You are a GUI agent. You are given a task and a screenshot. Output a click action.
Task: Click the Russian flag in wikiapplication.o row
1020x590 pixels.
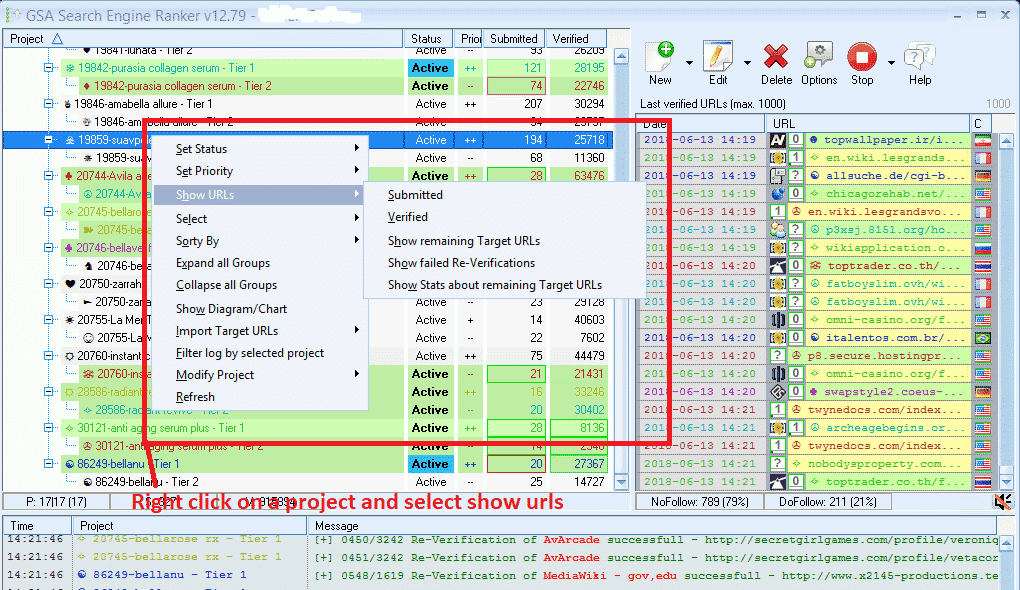point(982,248)
